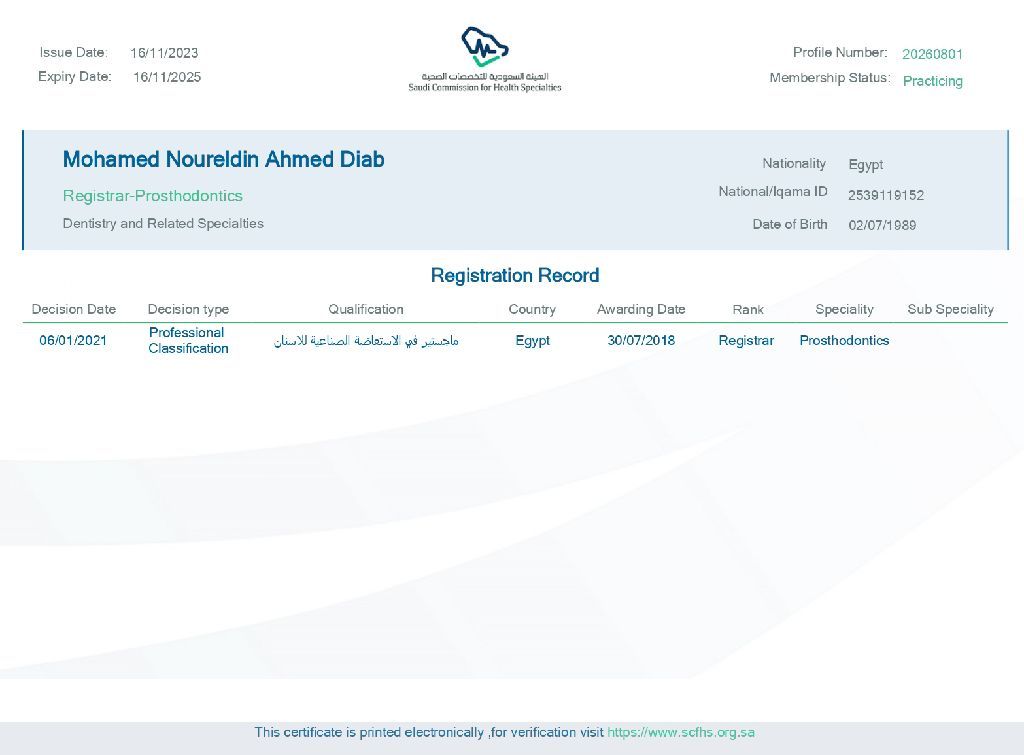1024x755 pixels.
Task: Click the Registration Record heading
Action: (514, 276)
